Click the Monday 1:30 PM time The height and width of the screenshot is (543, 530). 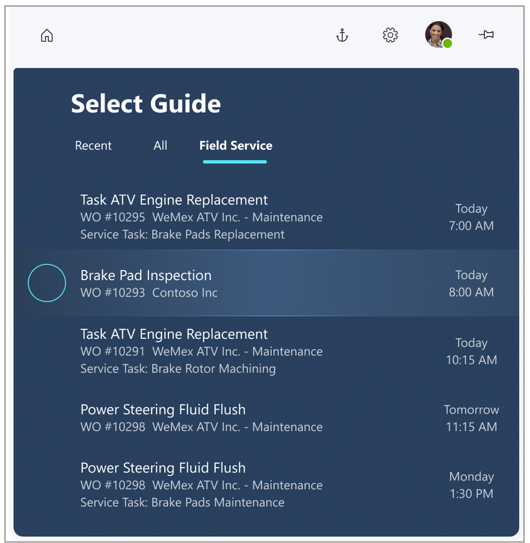tap(471, 485)
